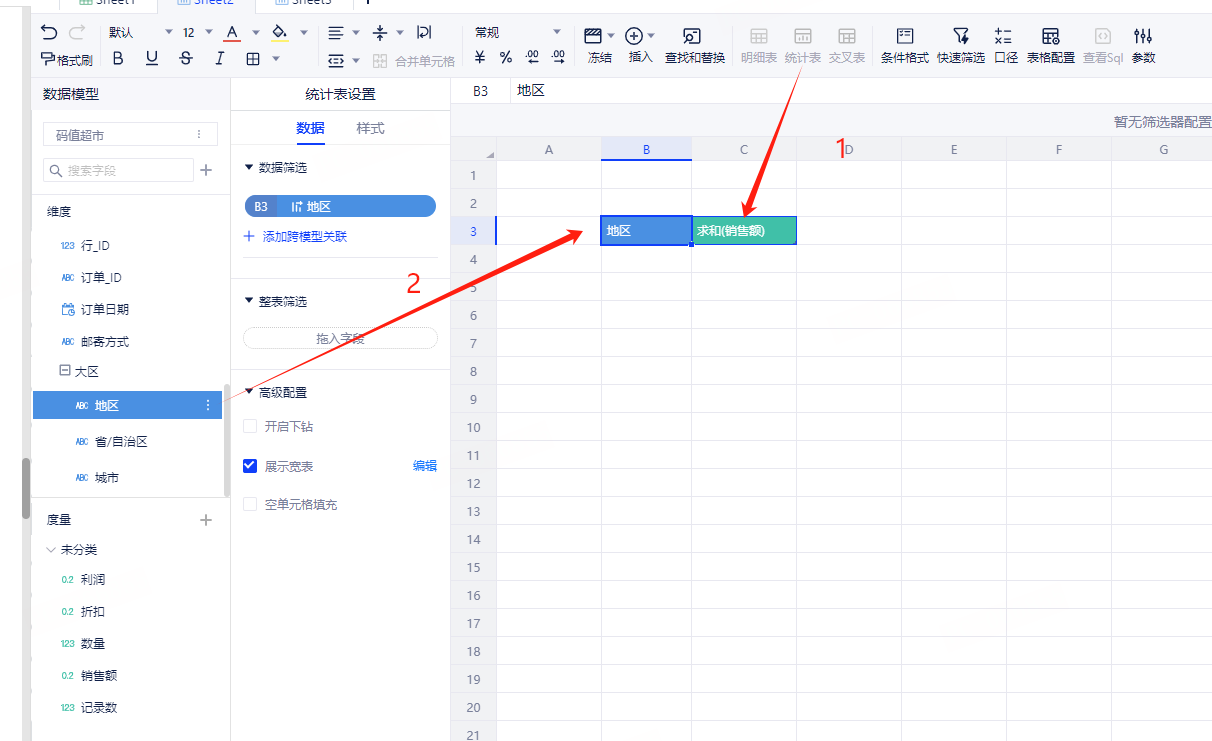The width and height of the screenshot is (1212, 741).
Task: Click the 查找和替换 find and replace icon
Action: coord(694,44)
